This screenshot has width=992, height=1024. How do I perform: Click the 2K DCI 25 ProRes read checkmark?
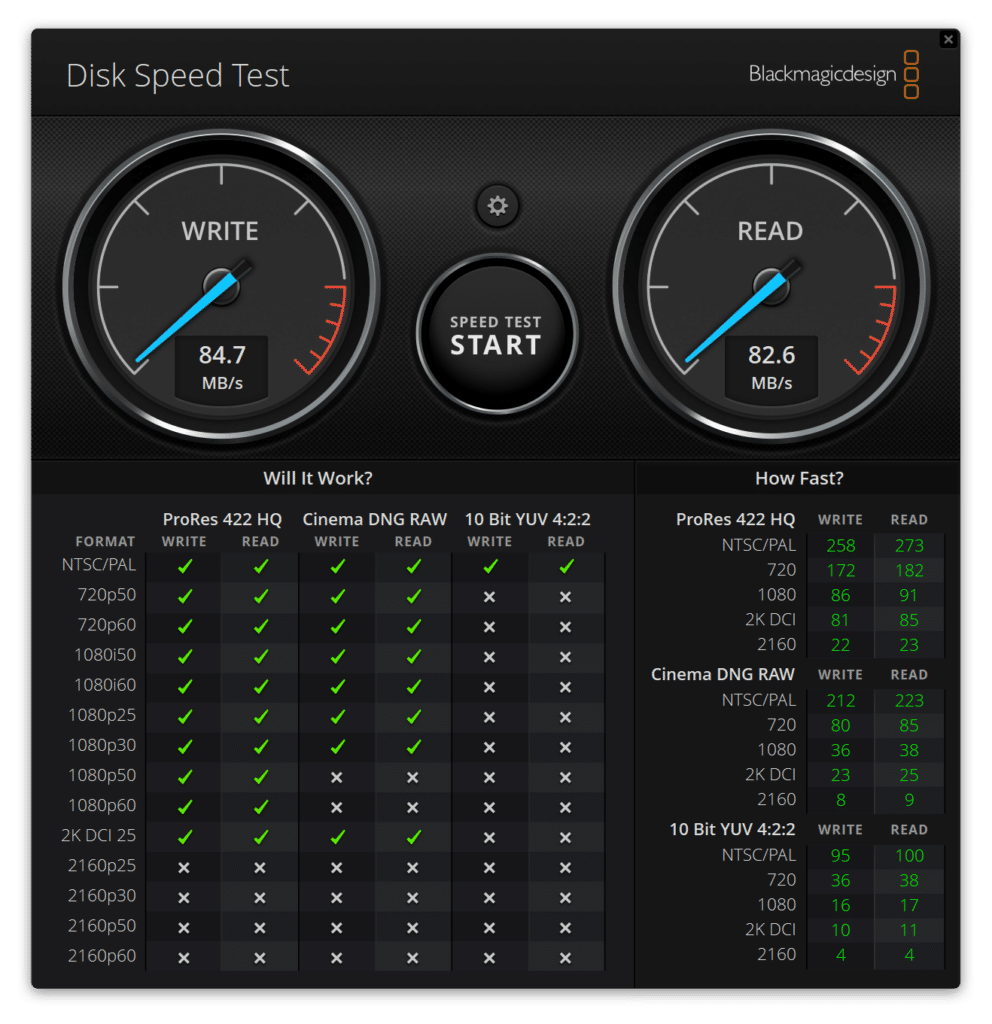pos(261,837)
